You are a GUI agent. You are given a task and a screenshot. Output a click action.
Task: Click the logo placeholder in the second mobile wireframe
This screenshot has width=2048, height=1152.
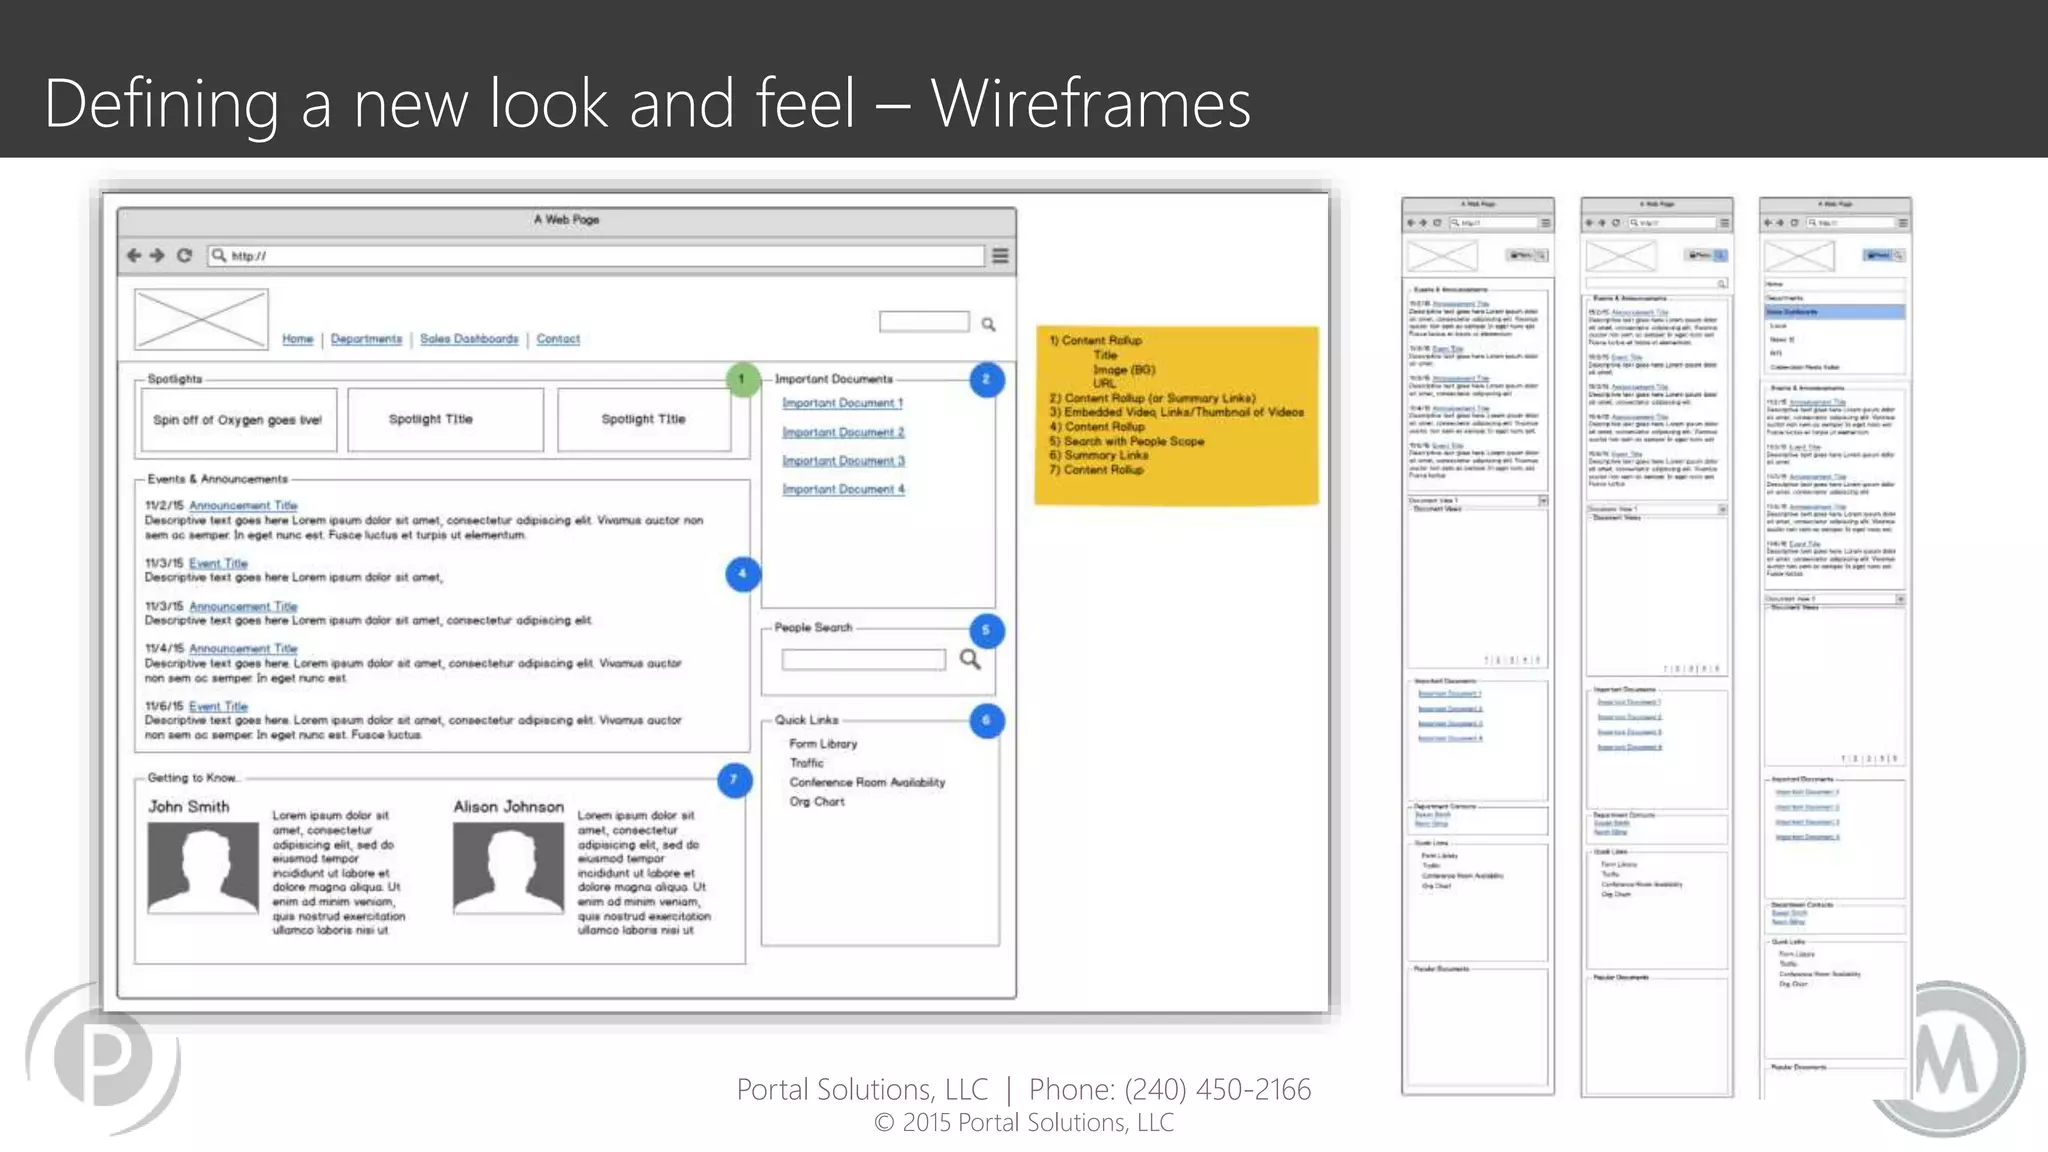(x=1621, y=256)
